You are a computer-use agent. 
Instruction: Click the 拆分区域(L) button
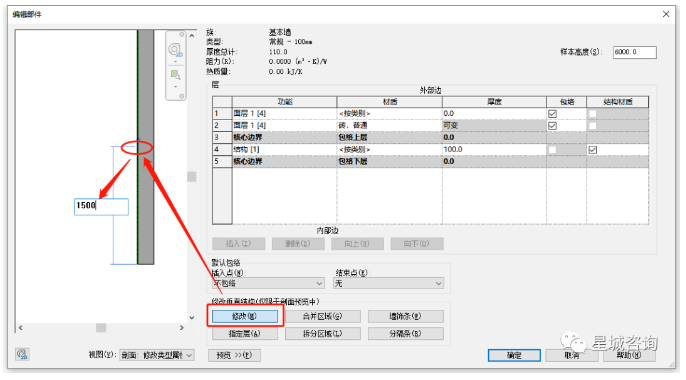click(x=323, y=334)
